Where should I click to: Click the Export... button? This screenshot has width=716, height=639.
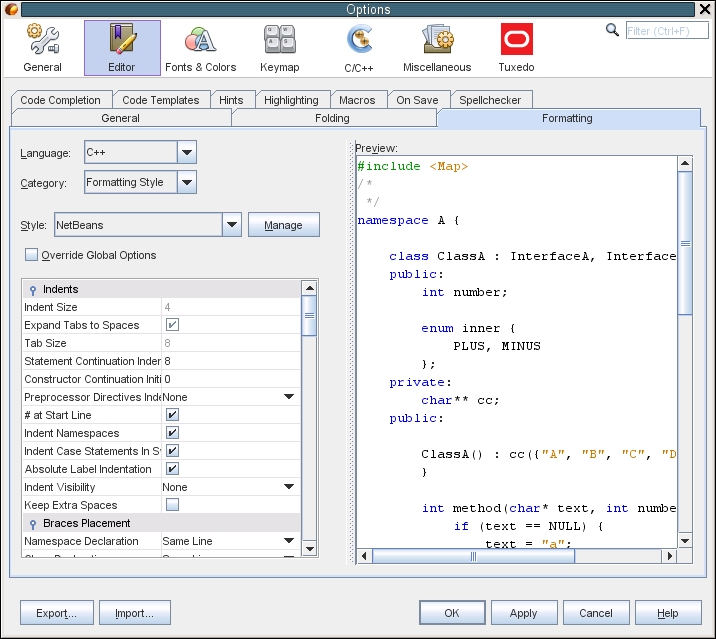[x=57, y=613]
